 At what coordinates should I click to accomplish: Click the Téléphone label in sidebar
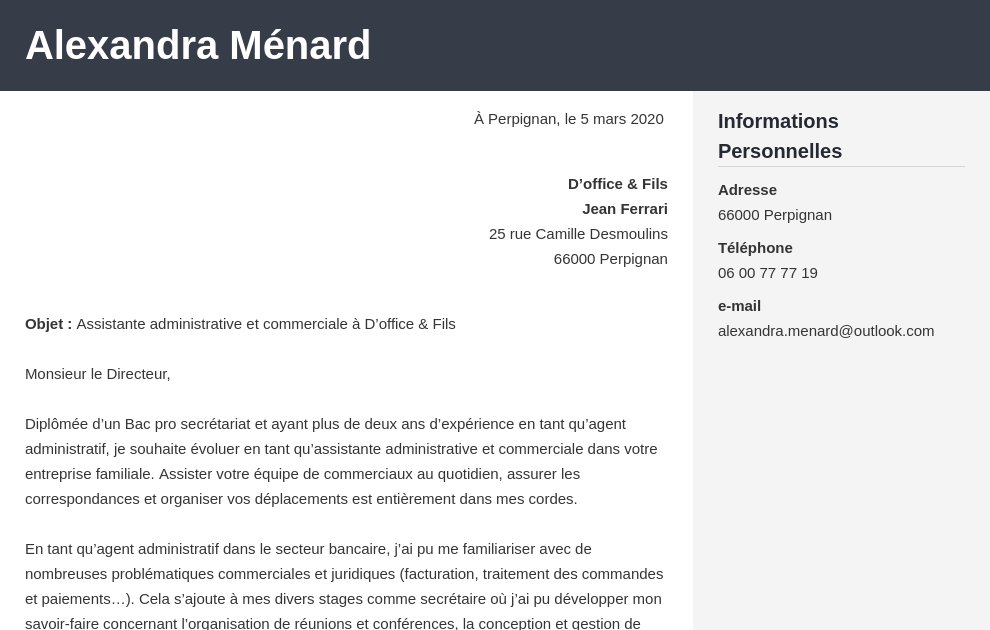[755, 248]
